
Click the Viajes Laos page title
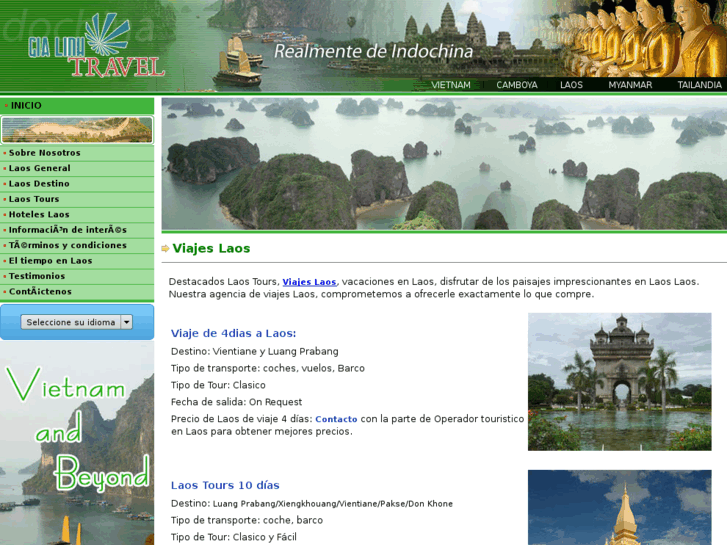[x=211, y=249]
